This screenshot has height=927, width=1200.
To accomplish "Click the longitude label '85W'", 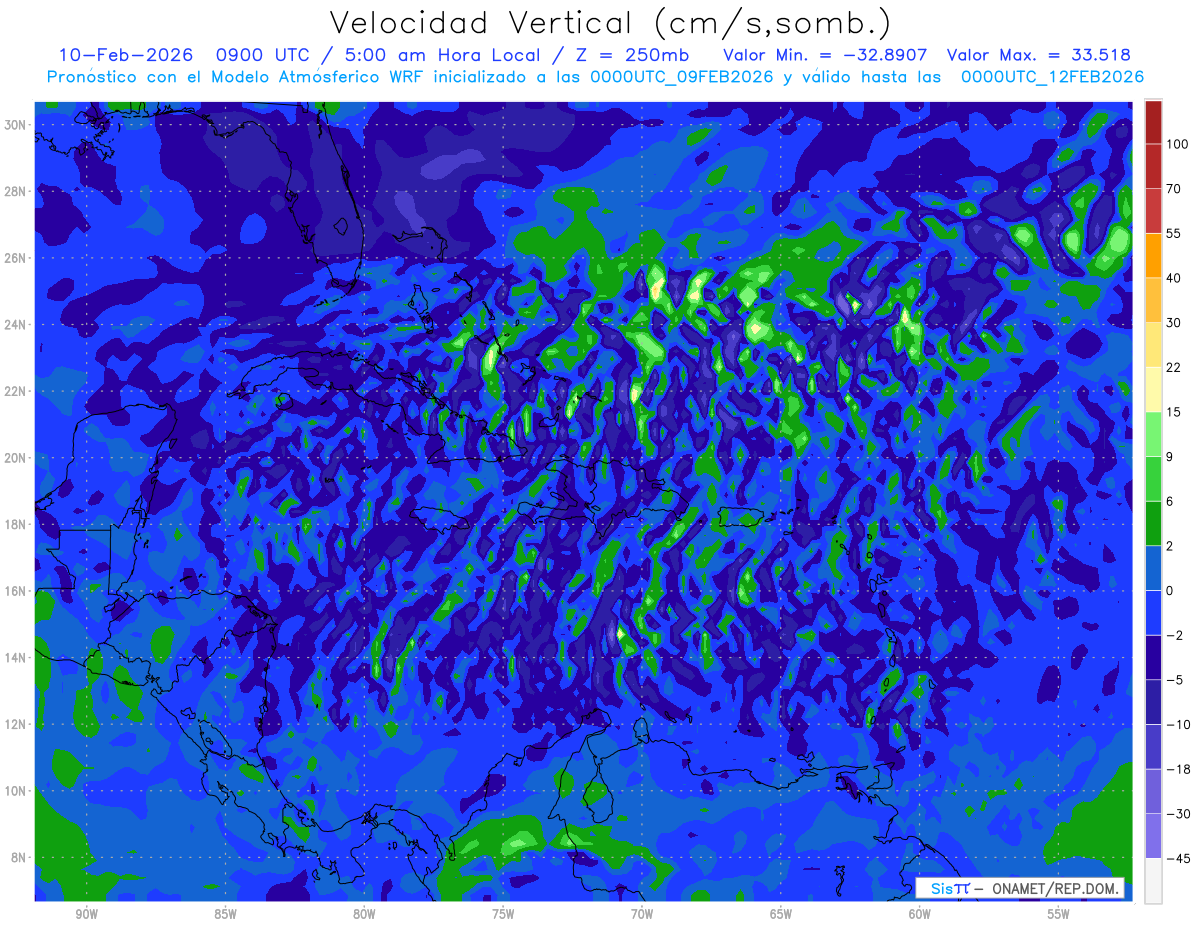I will click(x=225, y=915).
